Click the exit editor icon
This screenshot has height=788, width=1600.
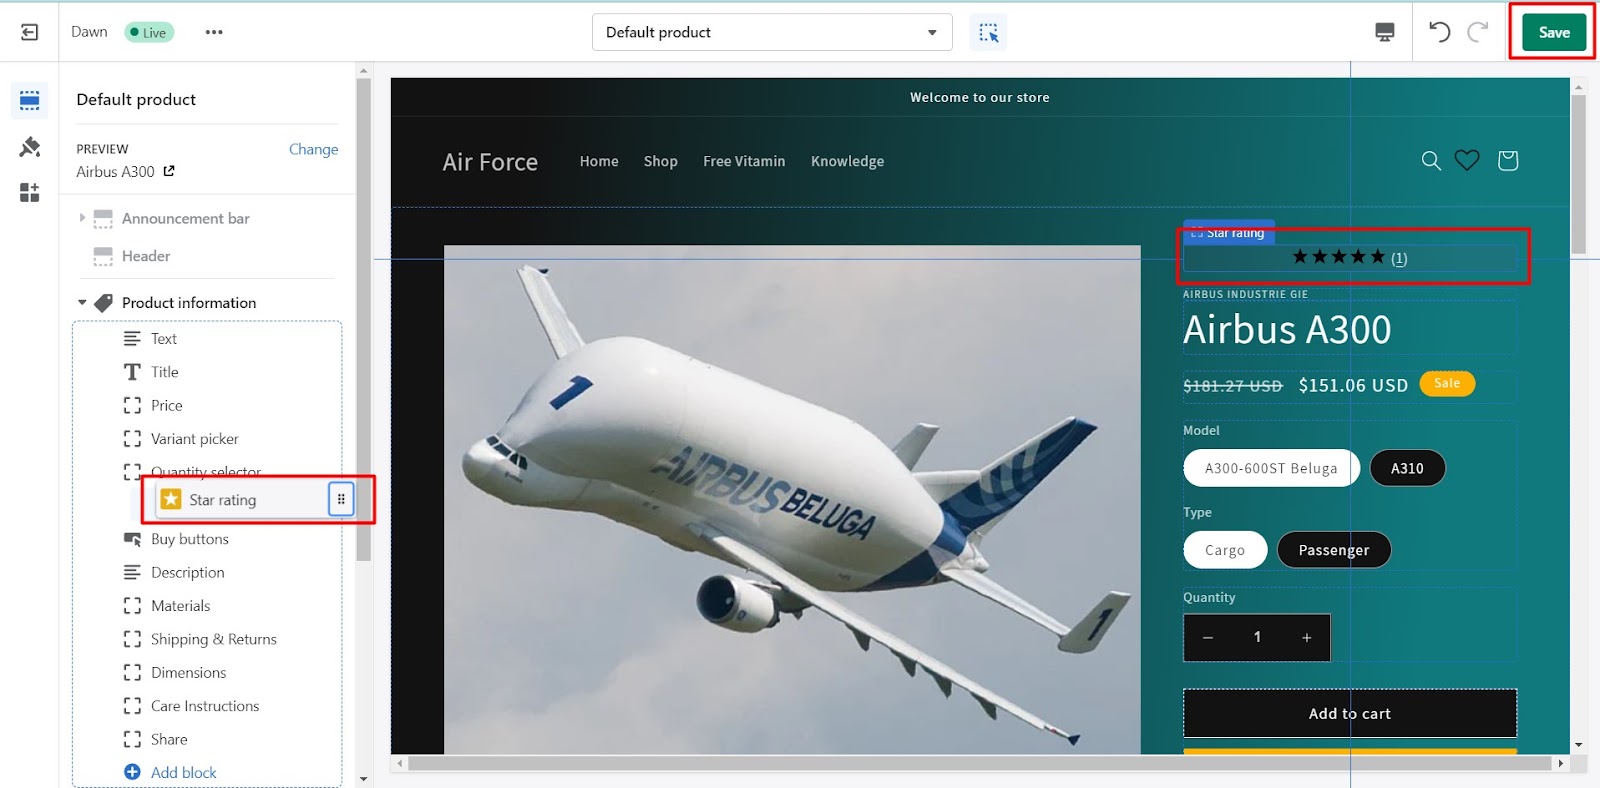30,32
